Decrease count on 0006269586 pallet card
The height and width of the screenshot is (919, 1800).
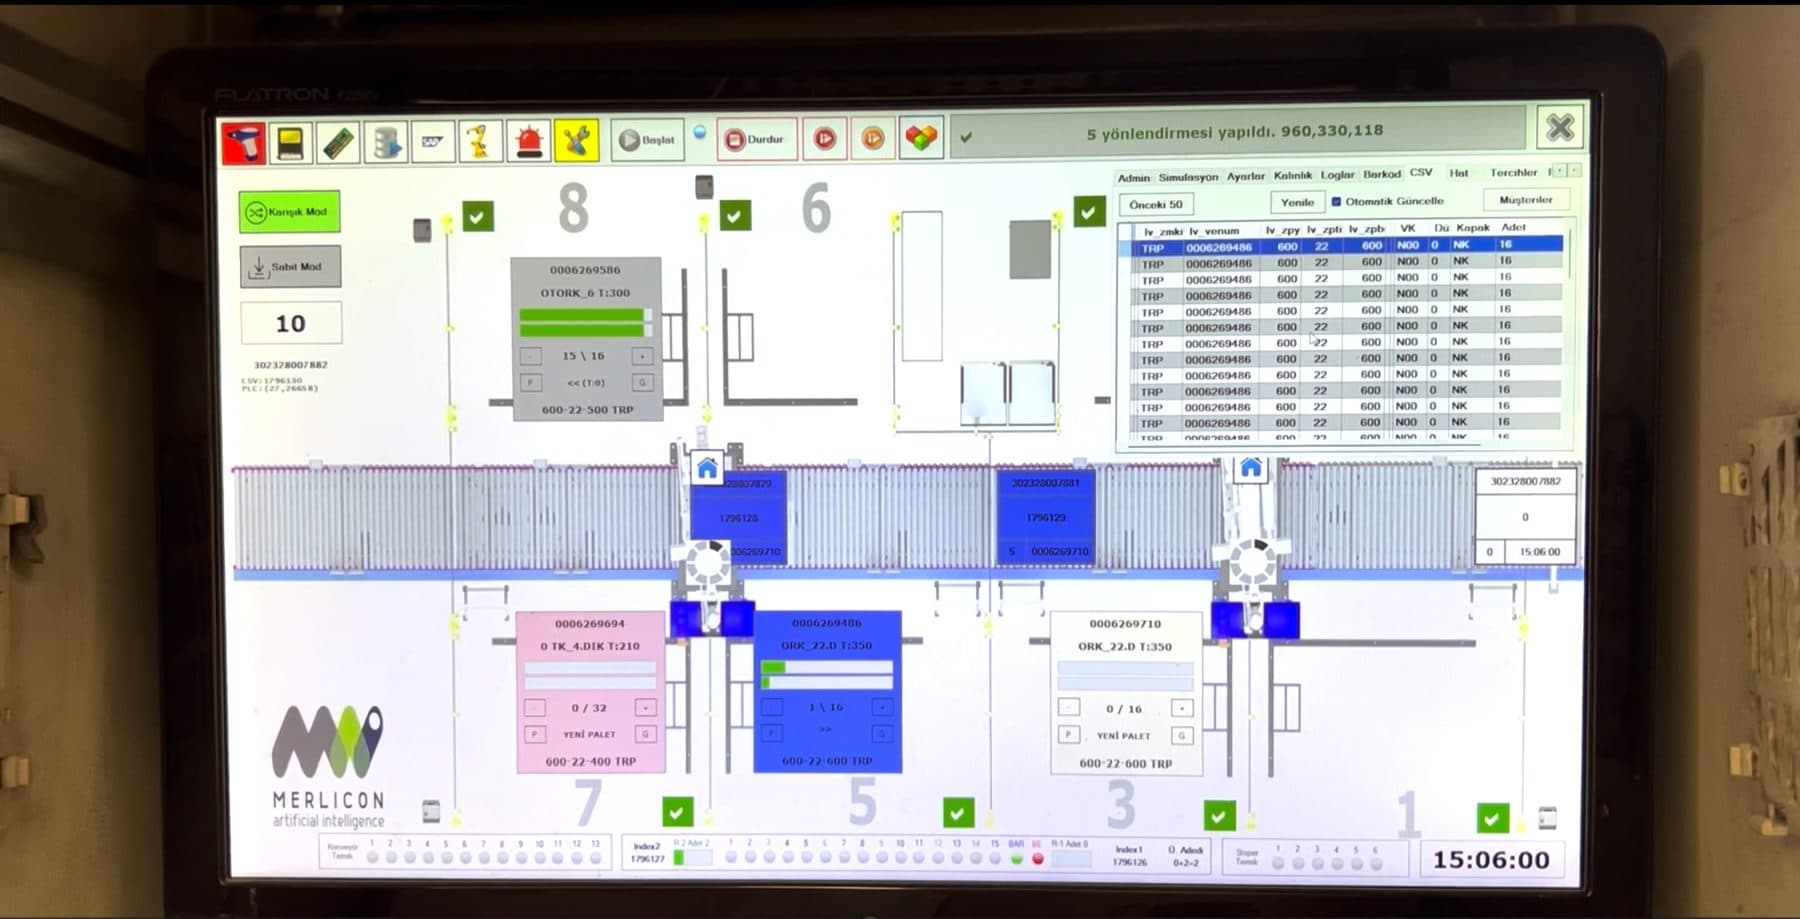coord(531,356)
